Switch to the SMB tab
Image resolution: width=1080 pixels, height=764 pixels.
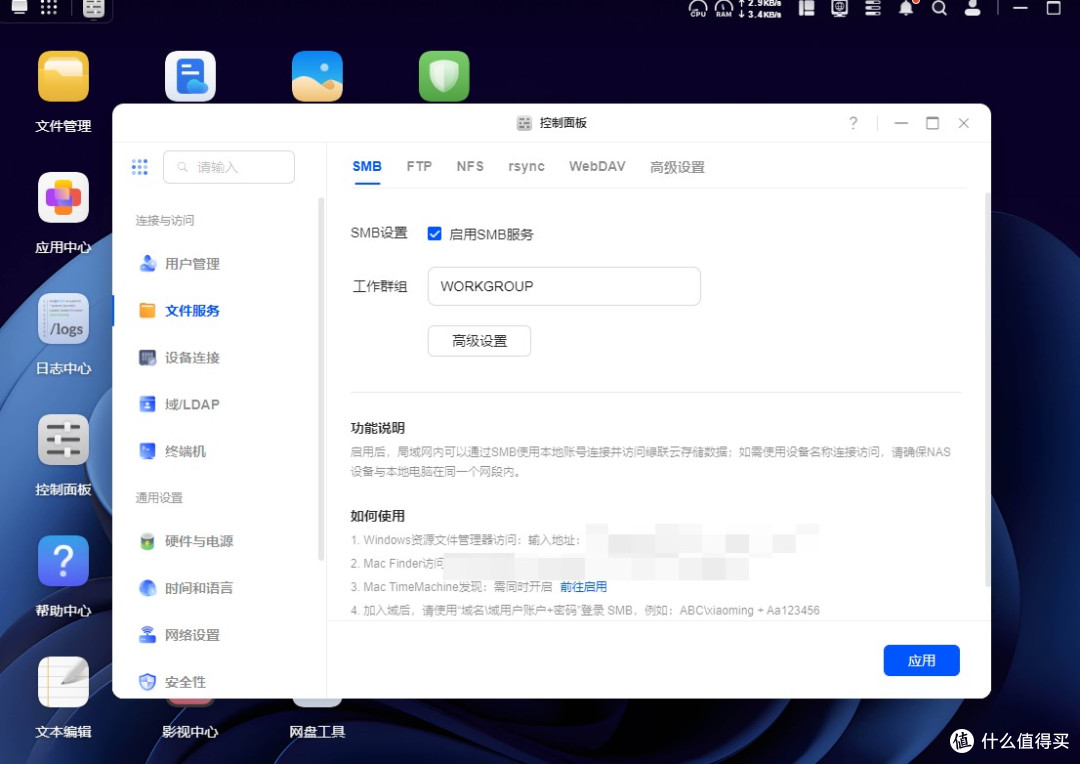367,167
